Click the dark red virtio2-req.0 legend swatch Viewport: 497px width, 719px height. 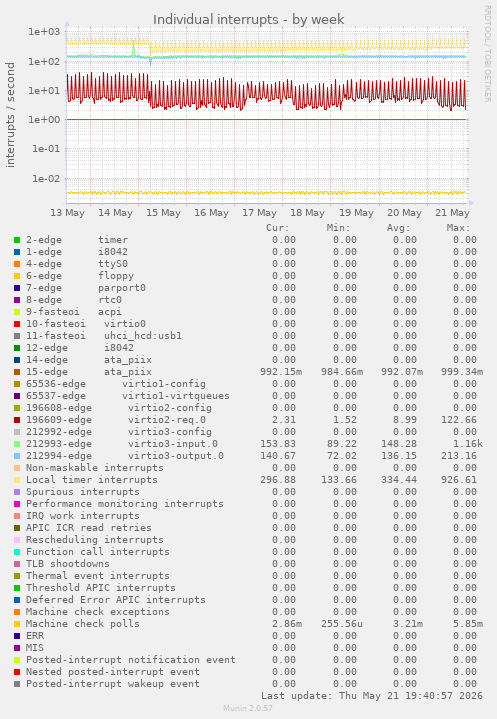click(17, 420)
